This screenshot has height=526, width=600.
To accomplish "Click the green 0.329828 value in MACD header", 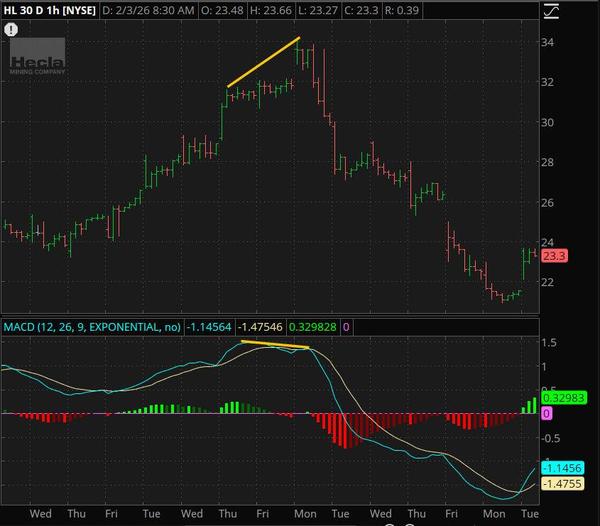I will (313, 326).
